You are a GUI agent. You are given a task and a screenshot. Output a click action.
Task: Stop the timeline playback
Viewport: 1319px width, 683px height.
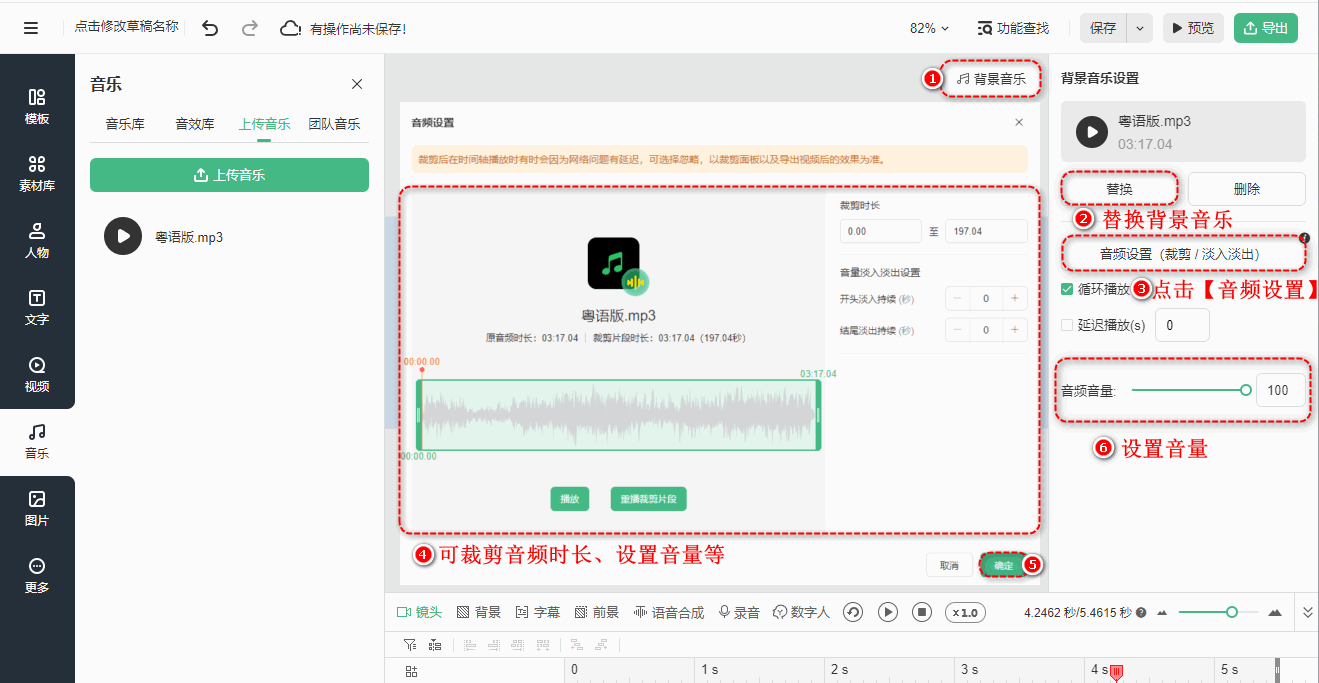923,612
